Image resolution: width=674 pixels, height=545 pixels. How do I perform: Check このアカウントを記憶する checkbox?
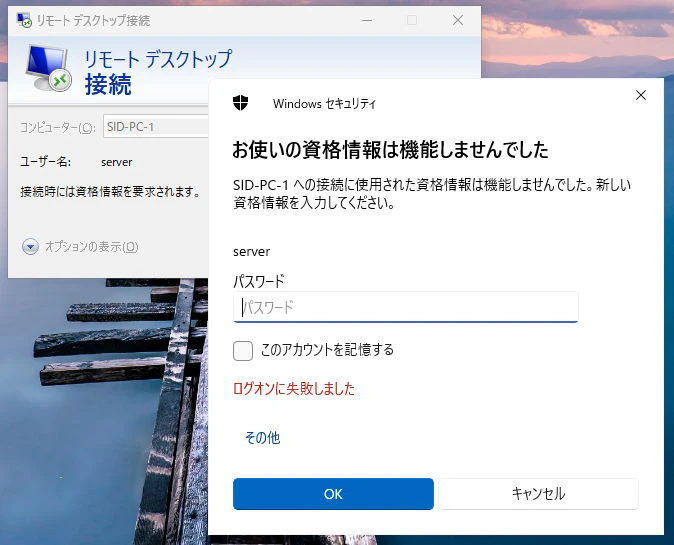click(243, 351)
